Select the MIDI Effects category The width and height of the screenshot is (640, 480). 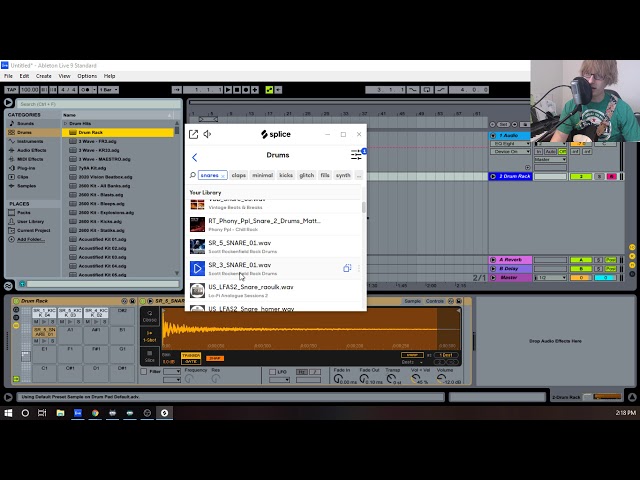pyautogui.click(x=30, y=159)
